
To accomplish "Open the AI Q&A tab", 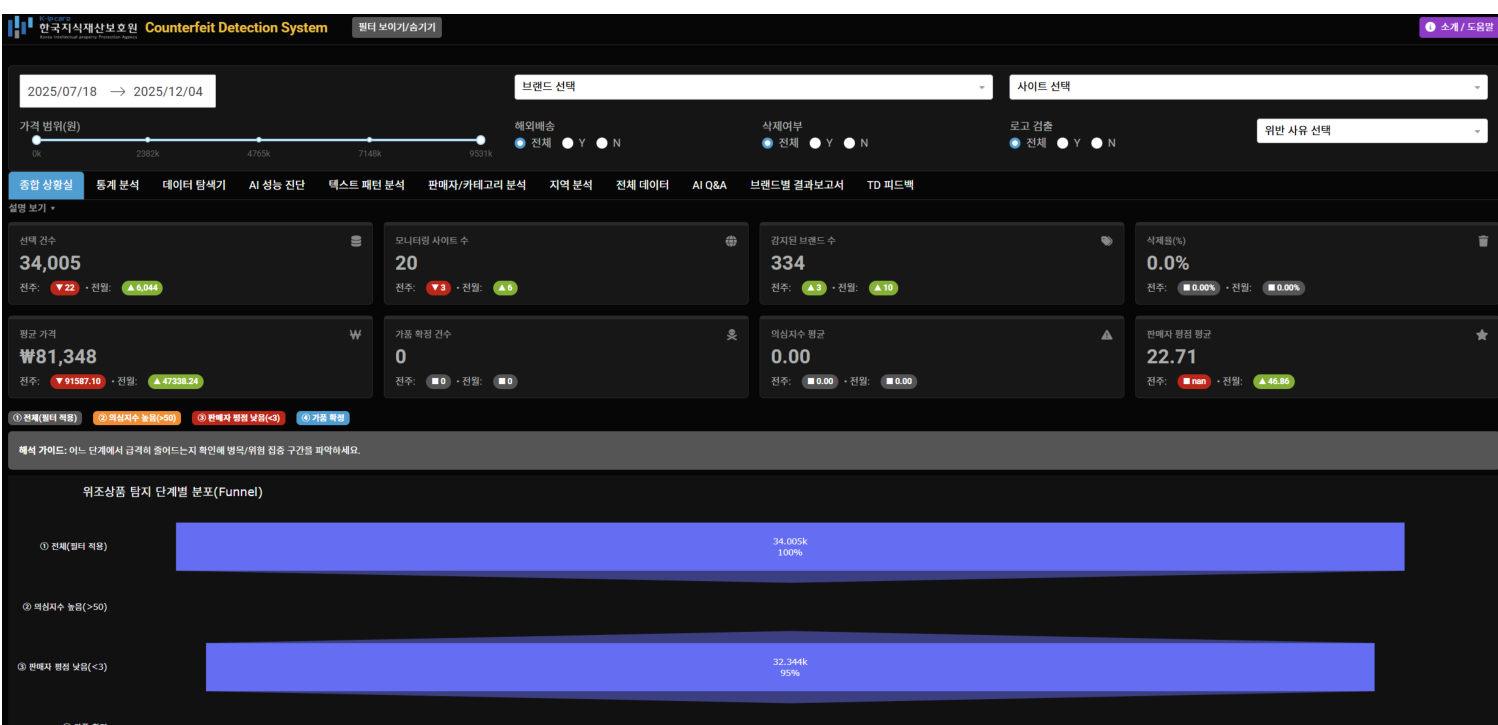I will tap(712, 184).
